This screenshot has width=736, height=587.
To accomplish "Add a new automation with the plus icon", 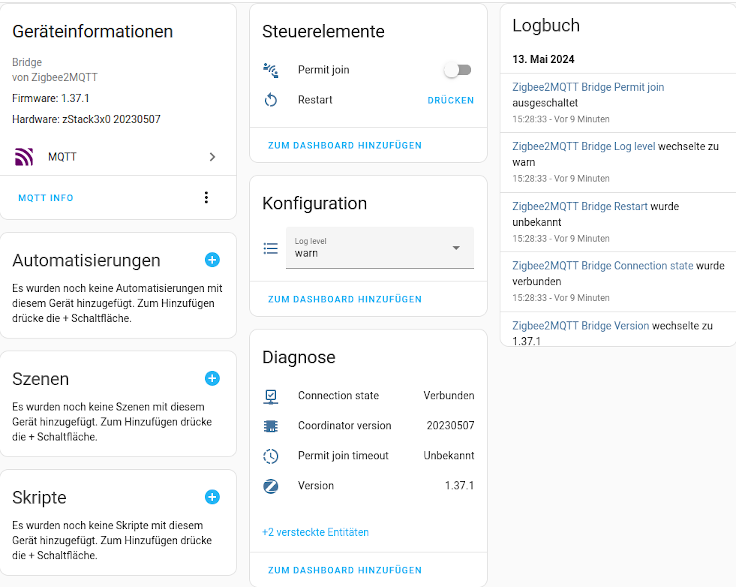I will pos(212,259).
